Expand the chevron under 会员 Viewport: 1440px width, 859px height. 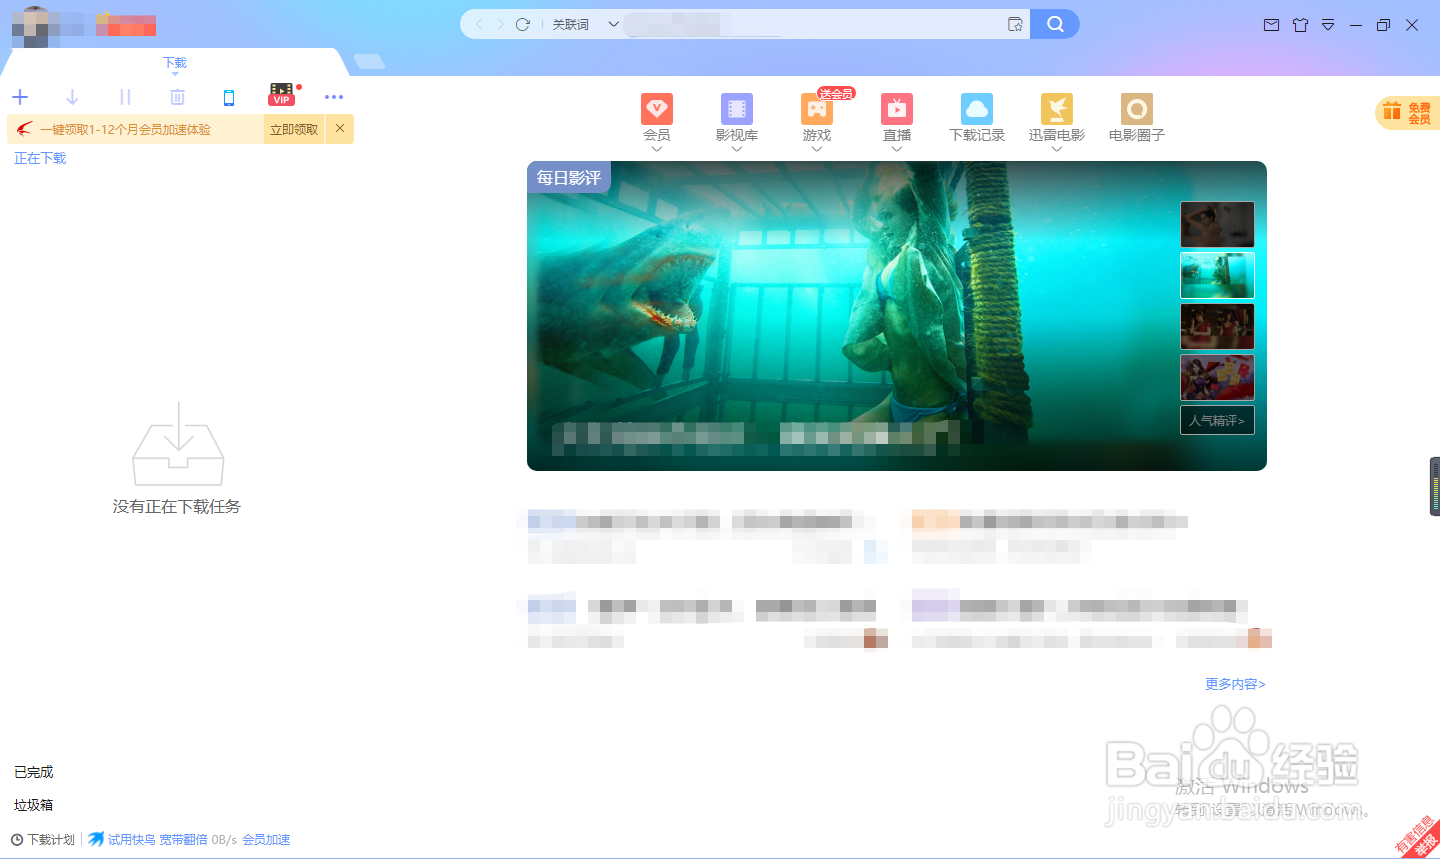click(x=657, y=149)
